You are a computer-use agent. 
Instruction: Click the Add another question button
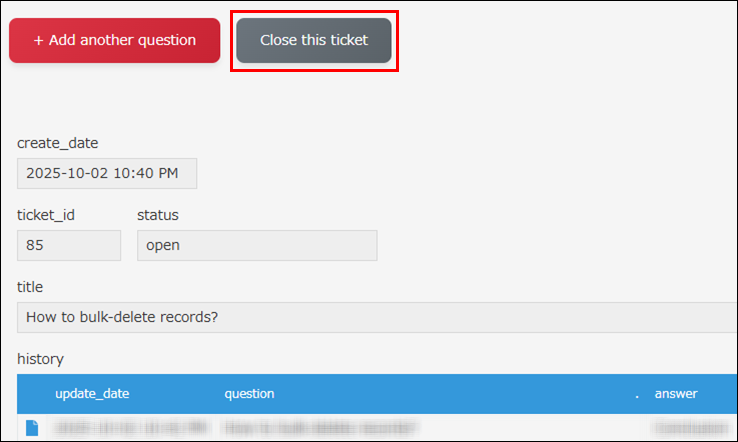[114, 41]
